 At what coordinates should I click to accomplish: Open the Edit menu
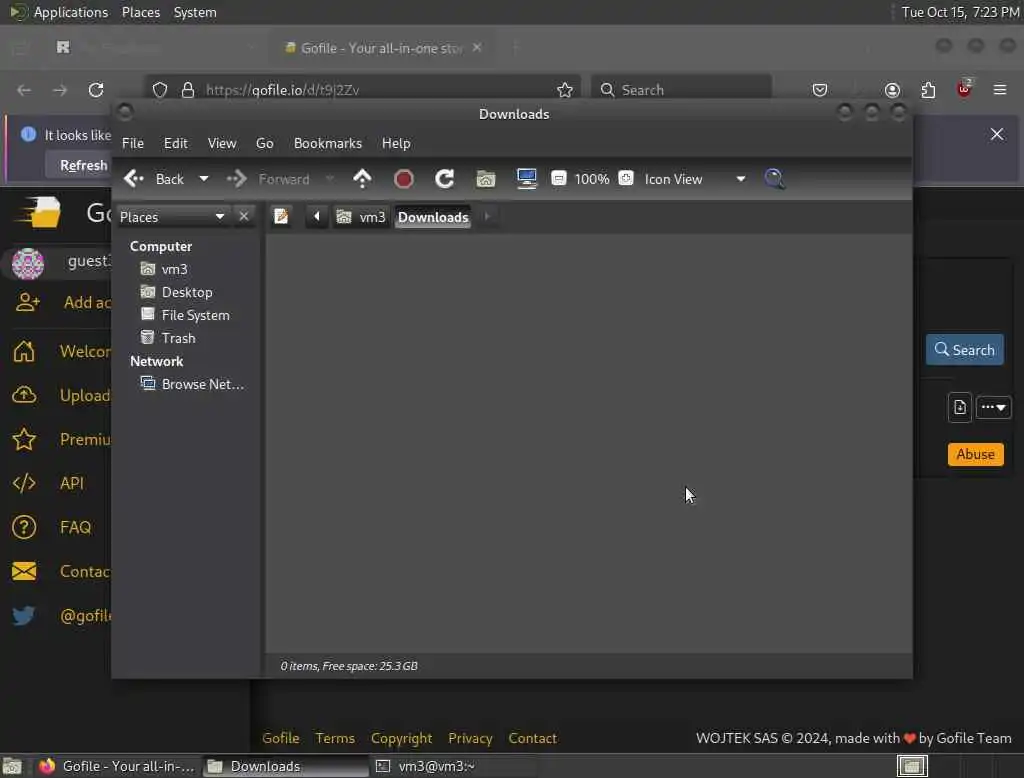pyautogui.click(x=176, y=143)
